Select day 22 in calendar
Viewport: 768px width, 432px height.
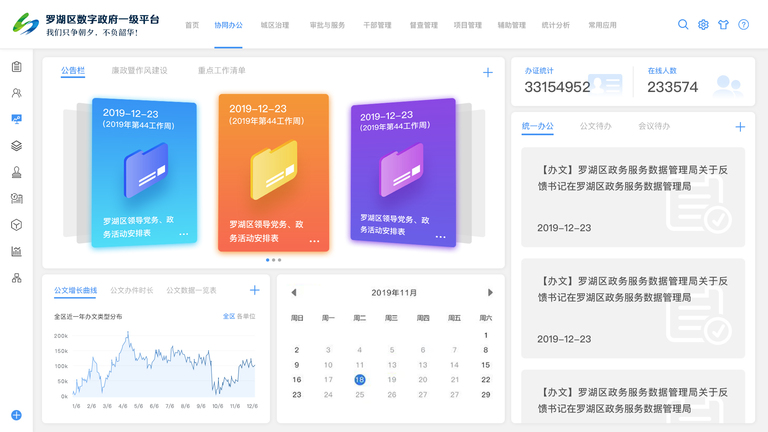(485, 380)
